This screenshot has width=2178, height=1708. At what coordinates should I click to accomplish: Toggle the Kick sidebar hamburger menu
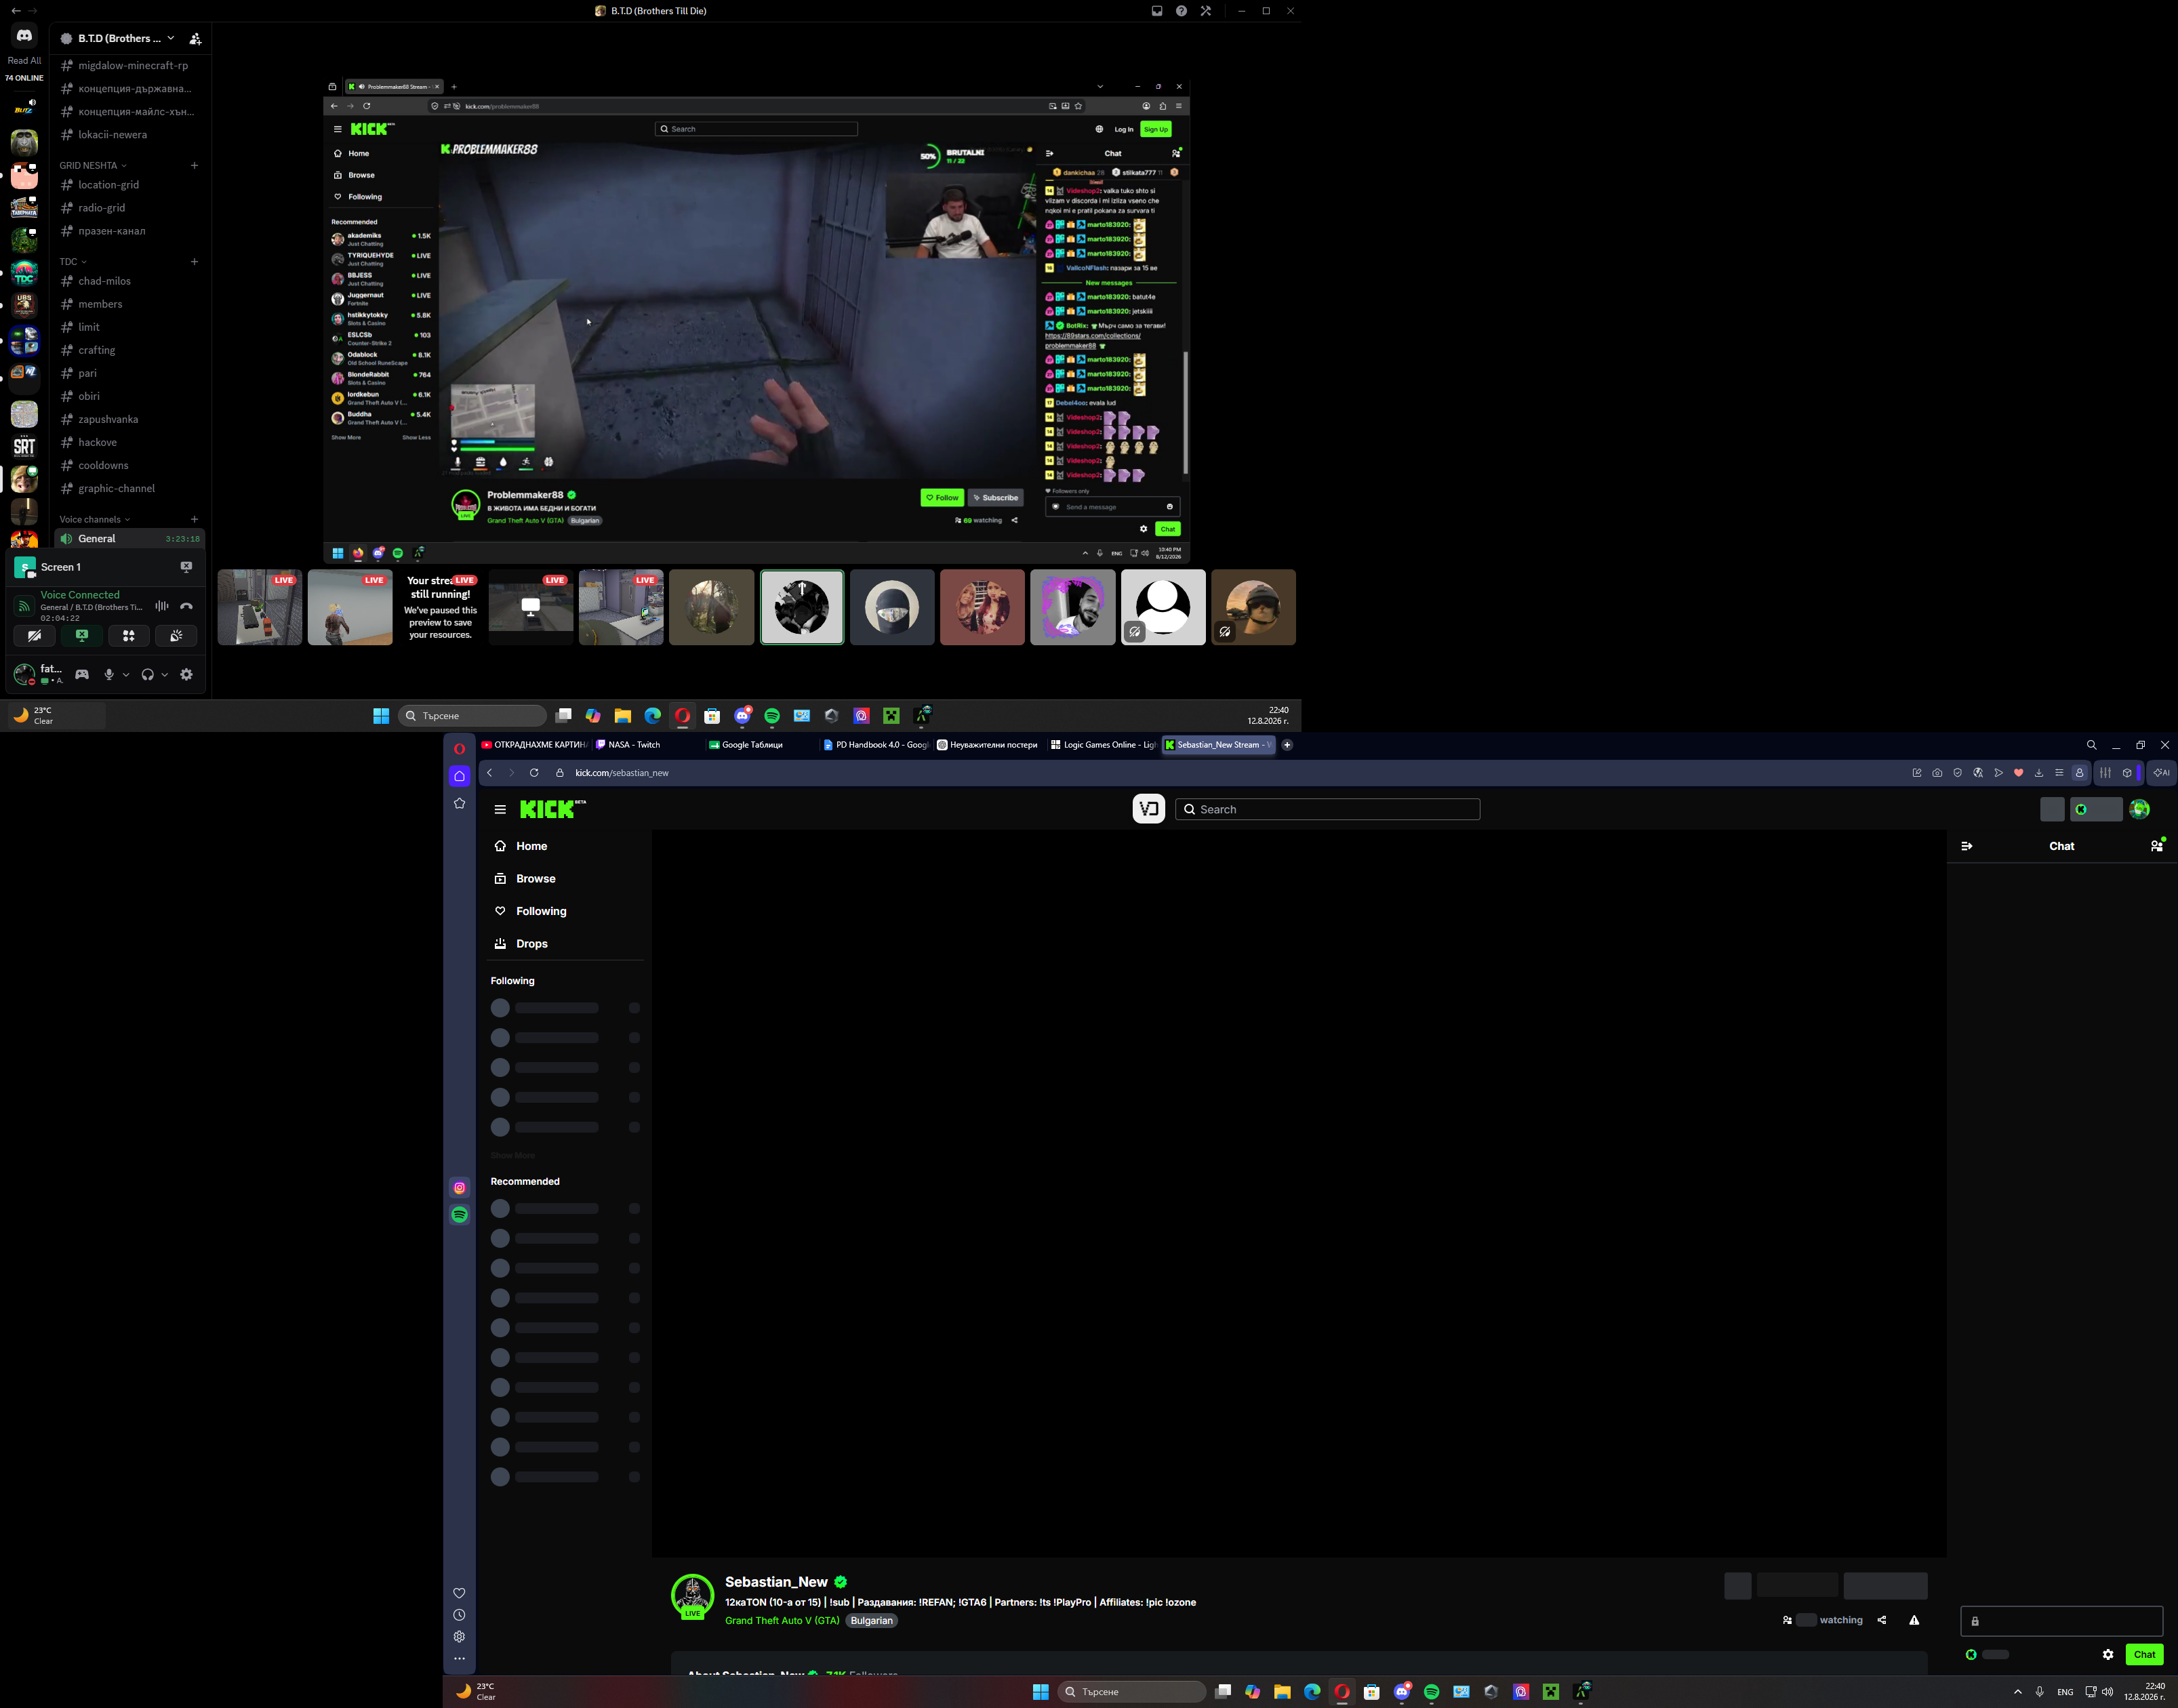click(500, 810)
